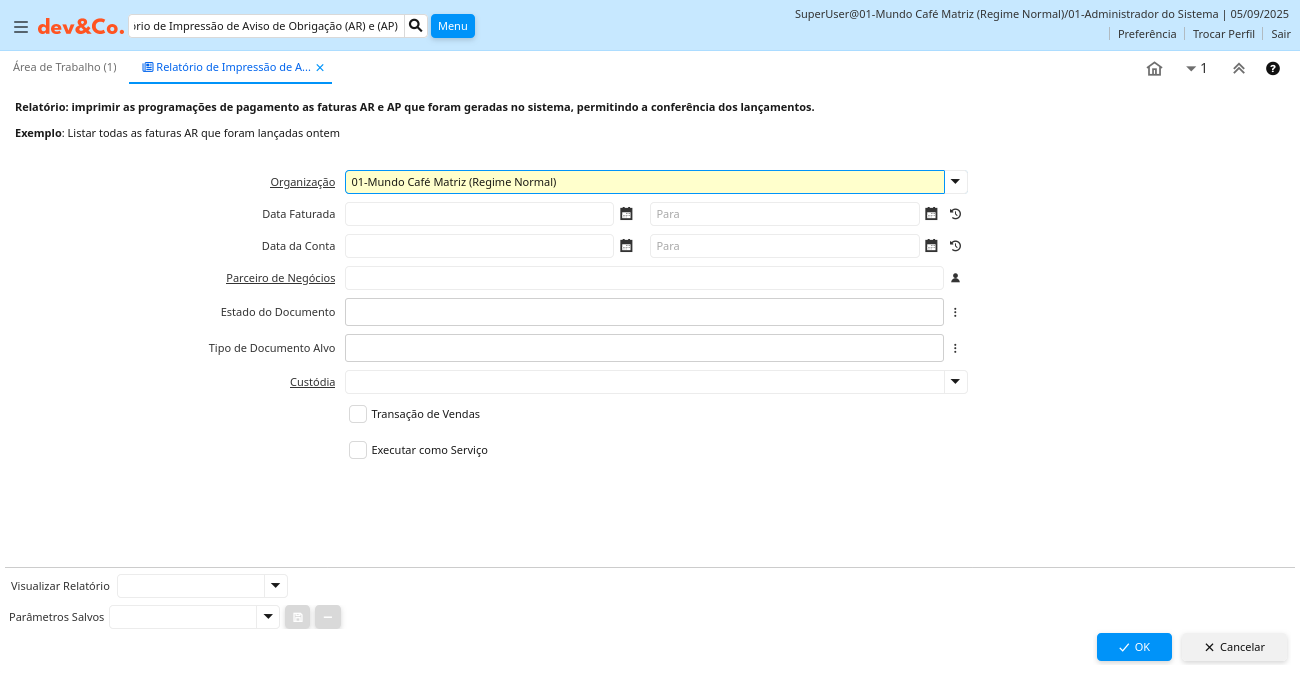Click the search magnifier icon
The image size is (1300, 674).
(416, 25)
